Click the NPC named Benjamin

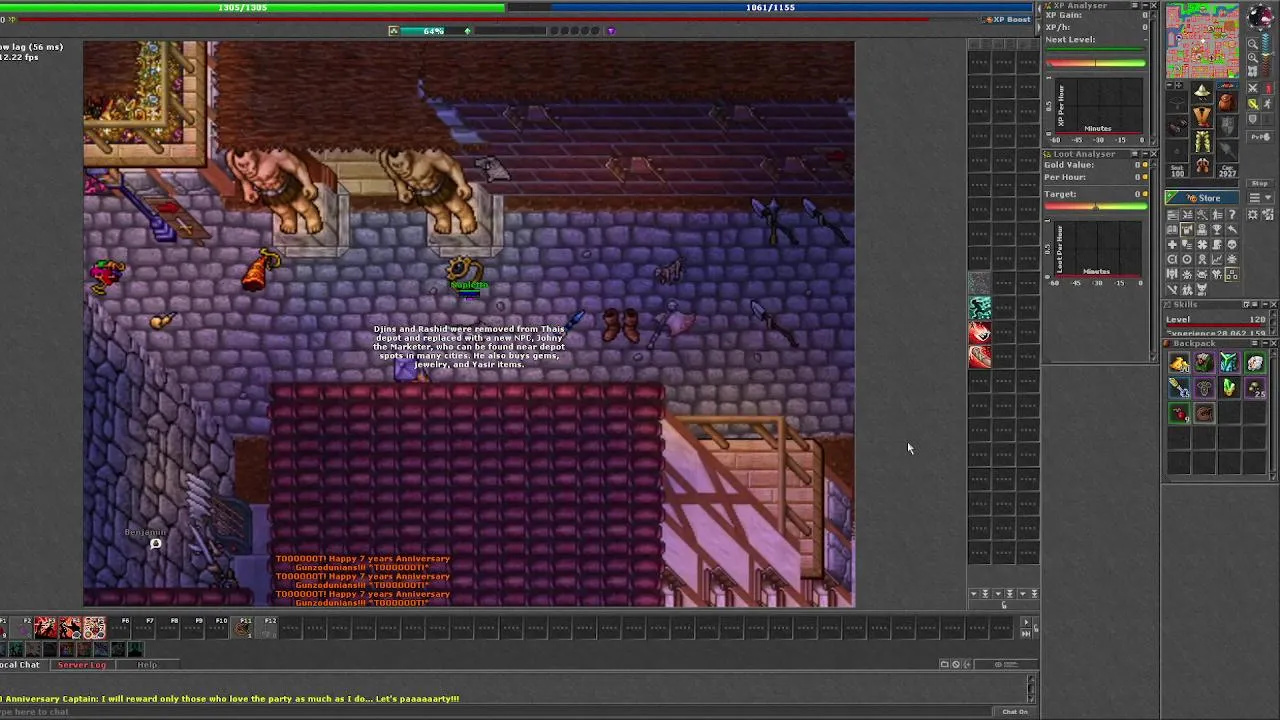click(145, 532)
